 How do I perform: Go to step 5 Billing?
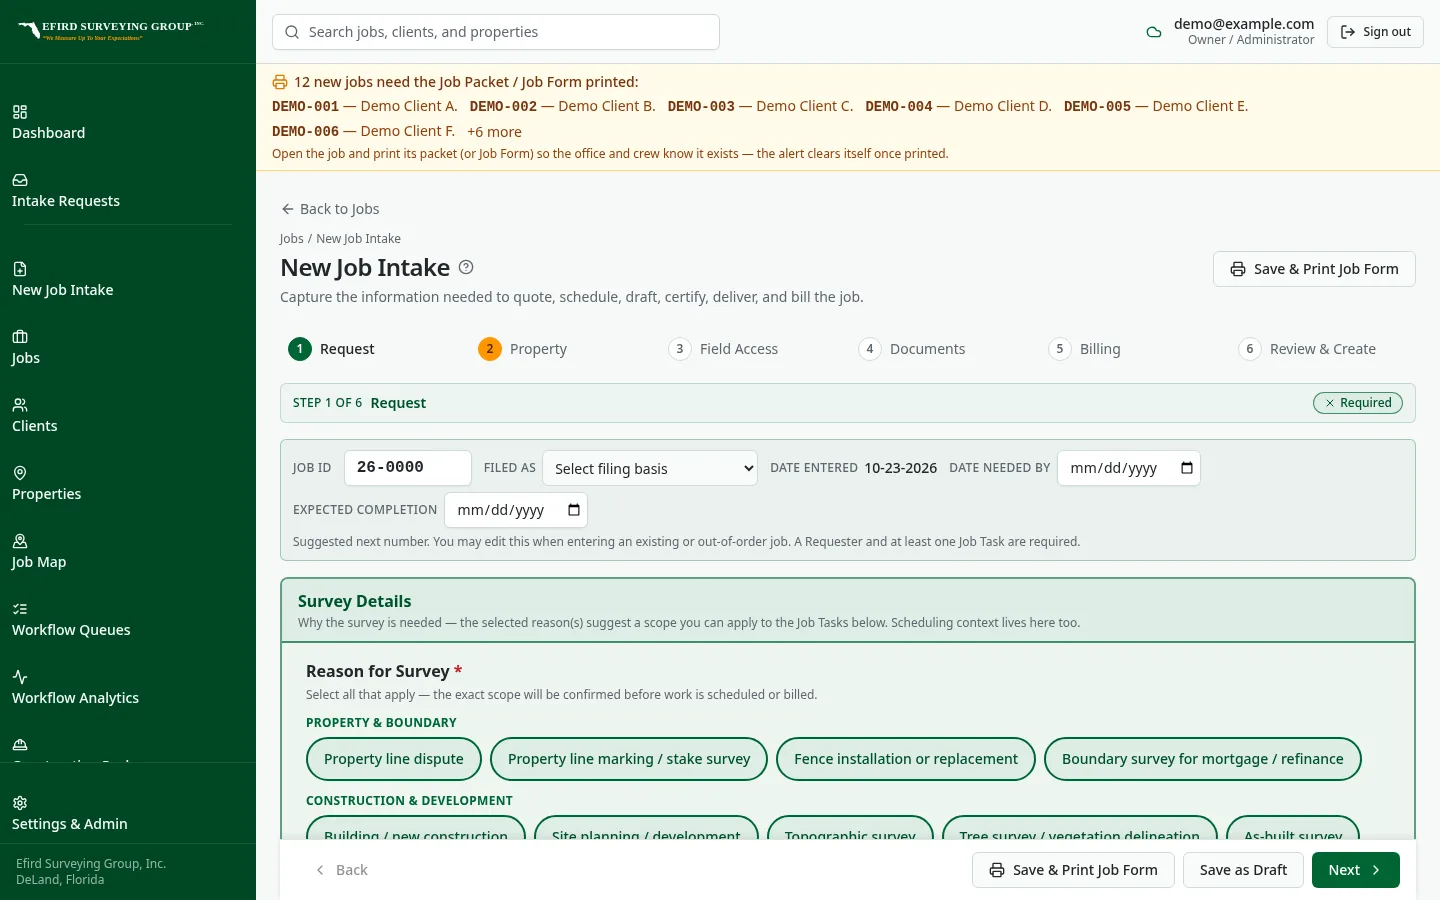coord(1084,349)
